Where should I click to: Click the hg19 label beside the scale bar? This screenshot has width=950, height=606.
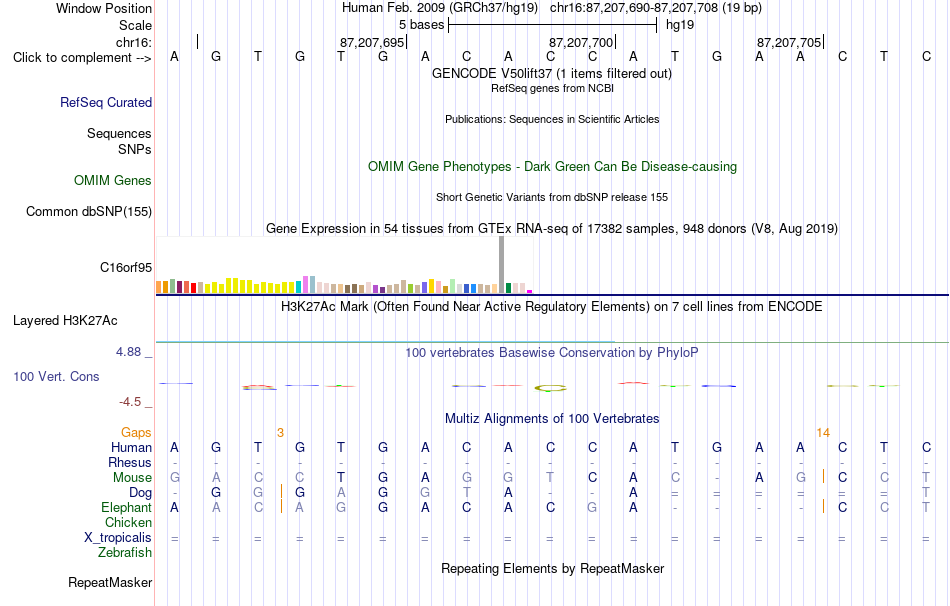pos(680,25)
